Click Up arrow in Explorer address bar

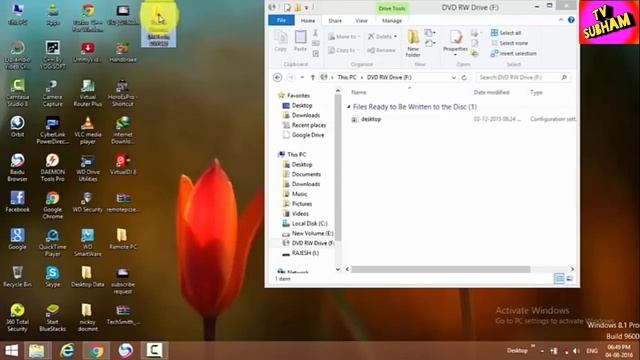tap(313, 78)
